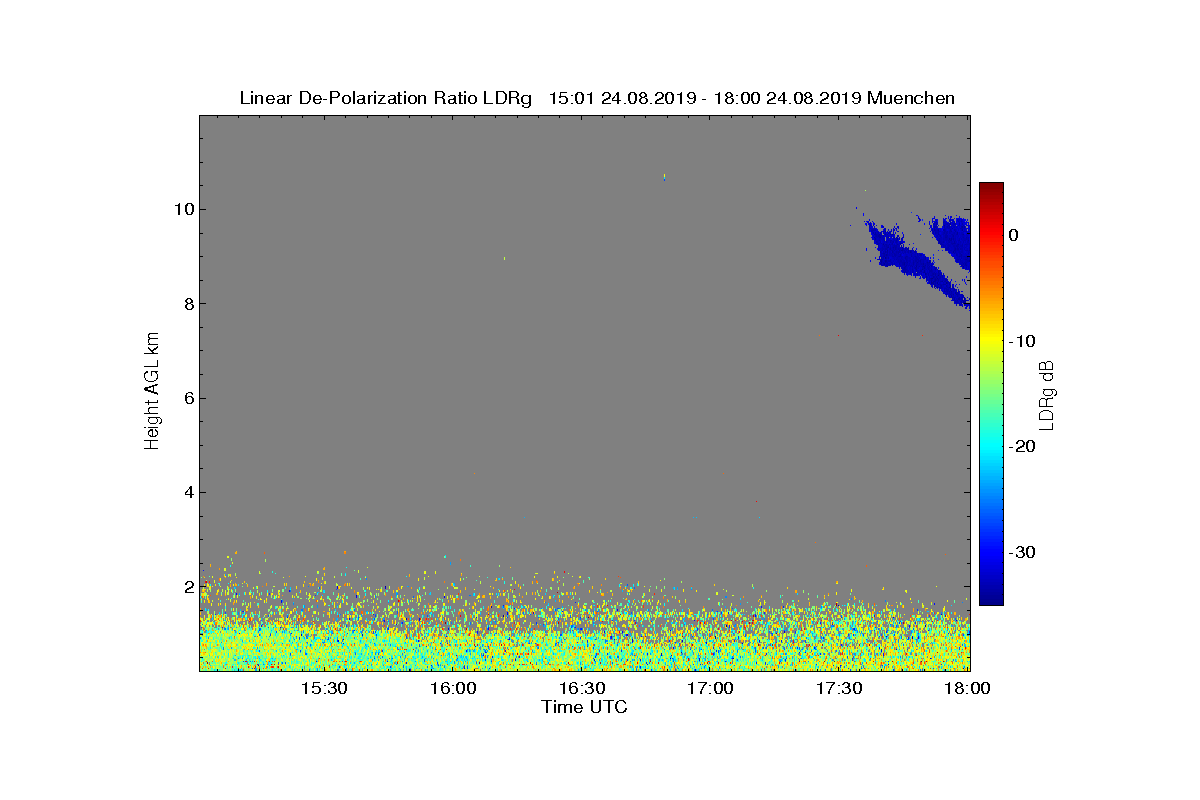Click the 15:30 time tick label
Screen dimensions: 1200x800
click(x=324, y=689)
